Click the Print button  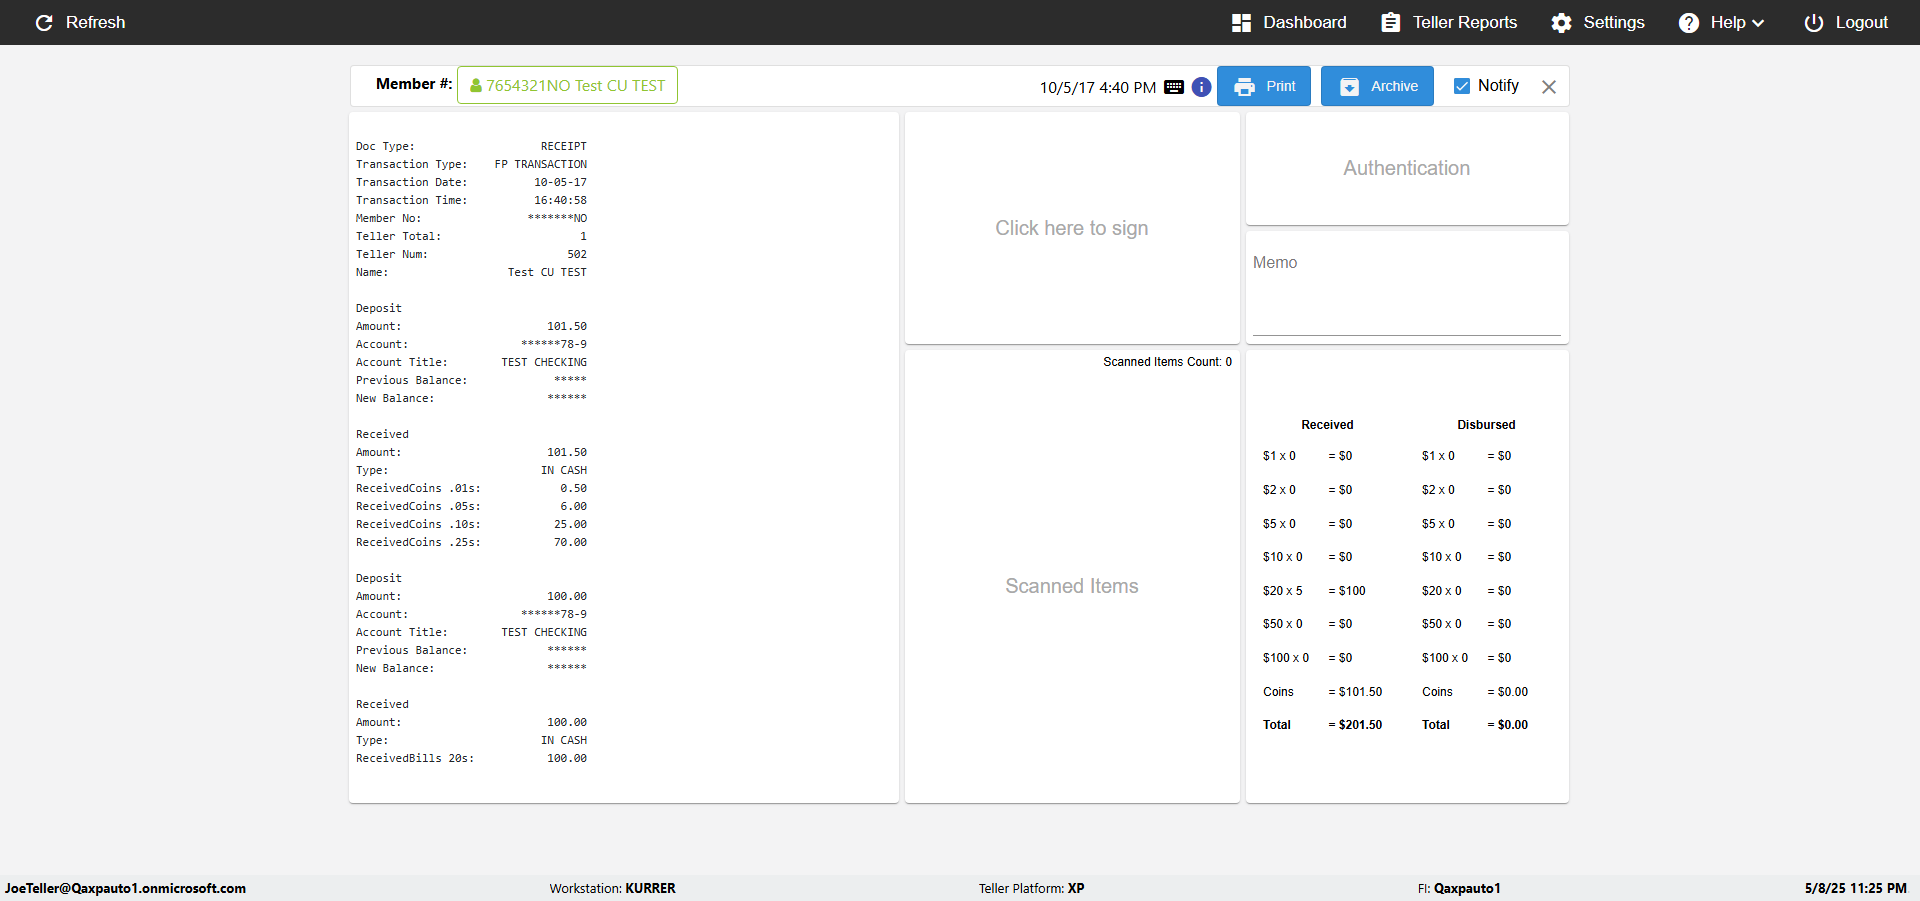(x=1264, y=86)
